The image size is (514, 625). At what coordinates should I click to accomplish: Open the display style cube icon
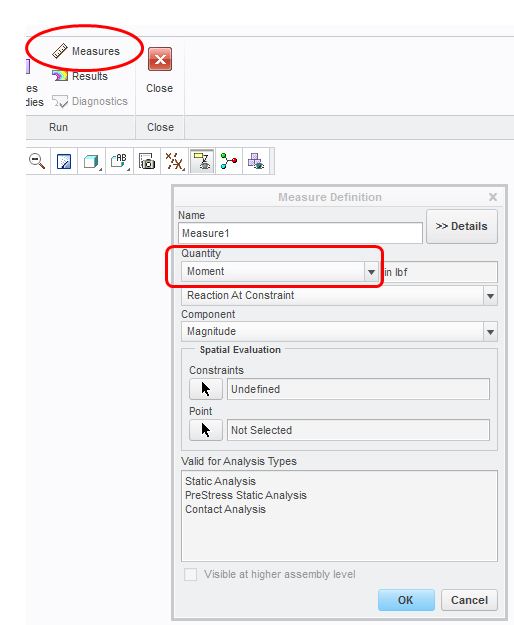[x=91, y=161]
